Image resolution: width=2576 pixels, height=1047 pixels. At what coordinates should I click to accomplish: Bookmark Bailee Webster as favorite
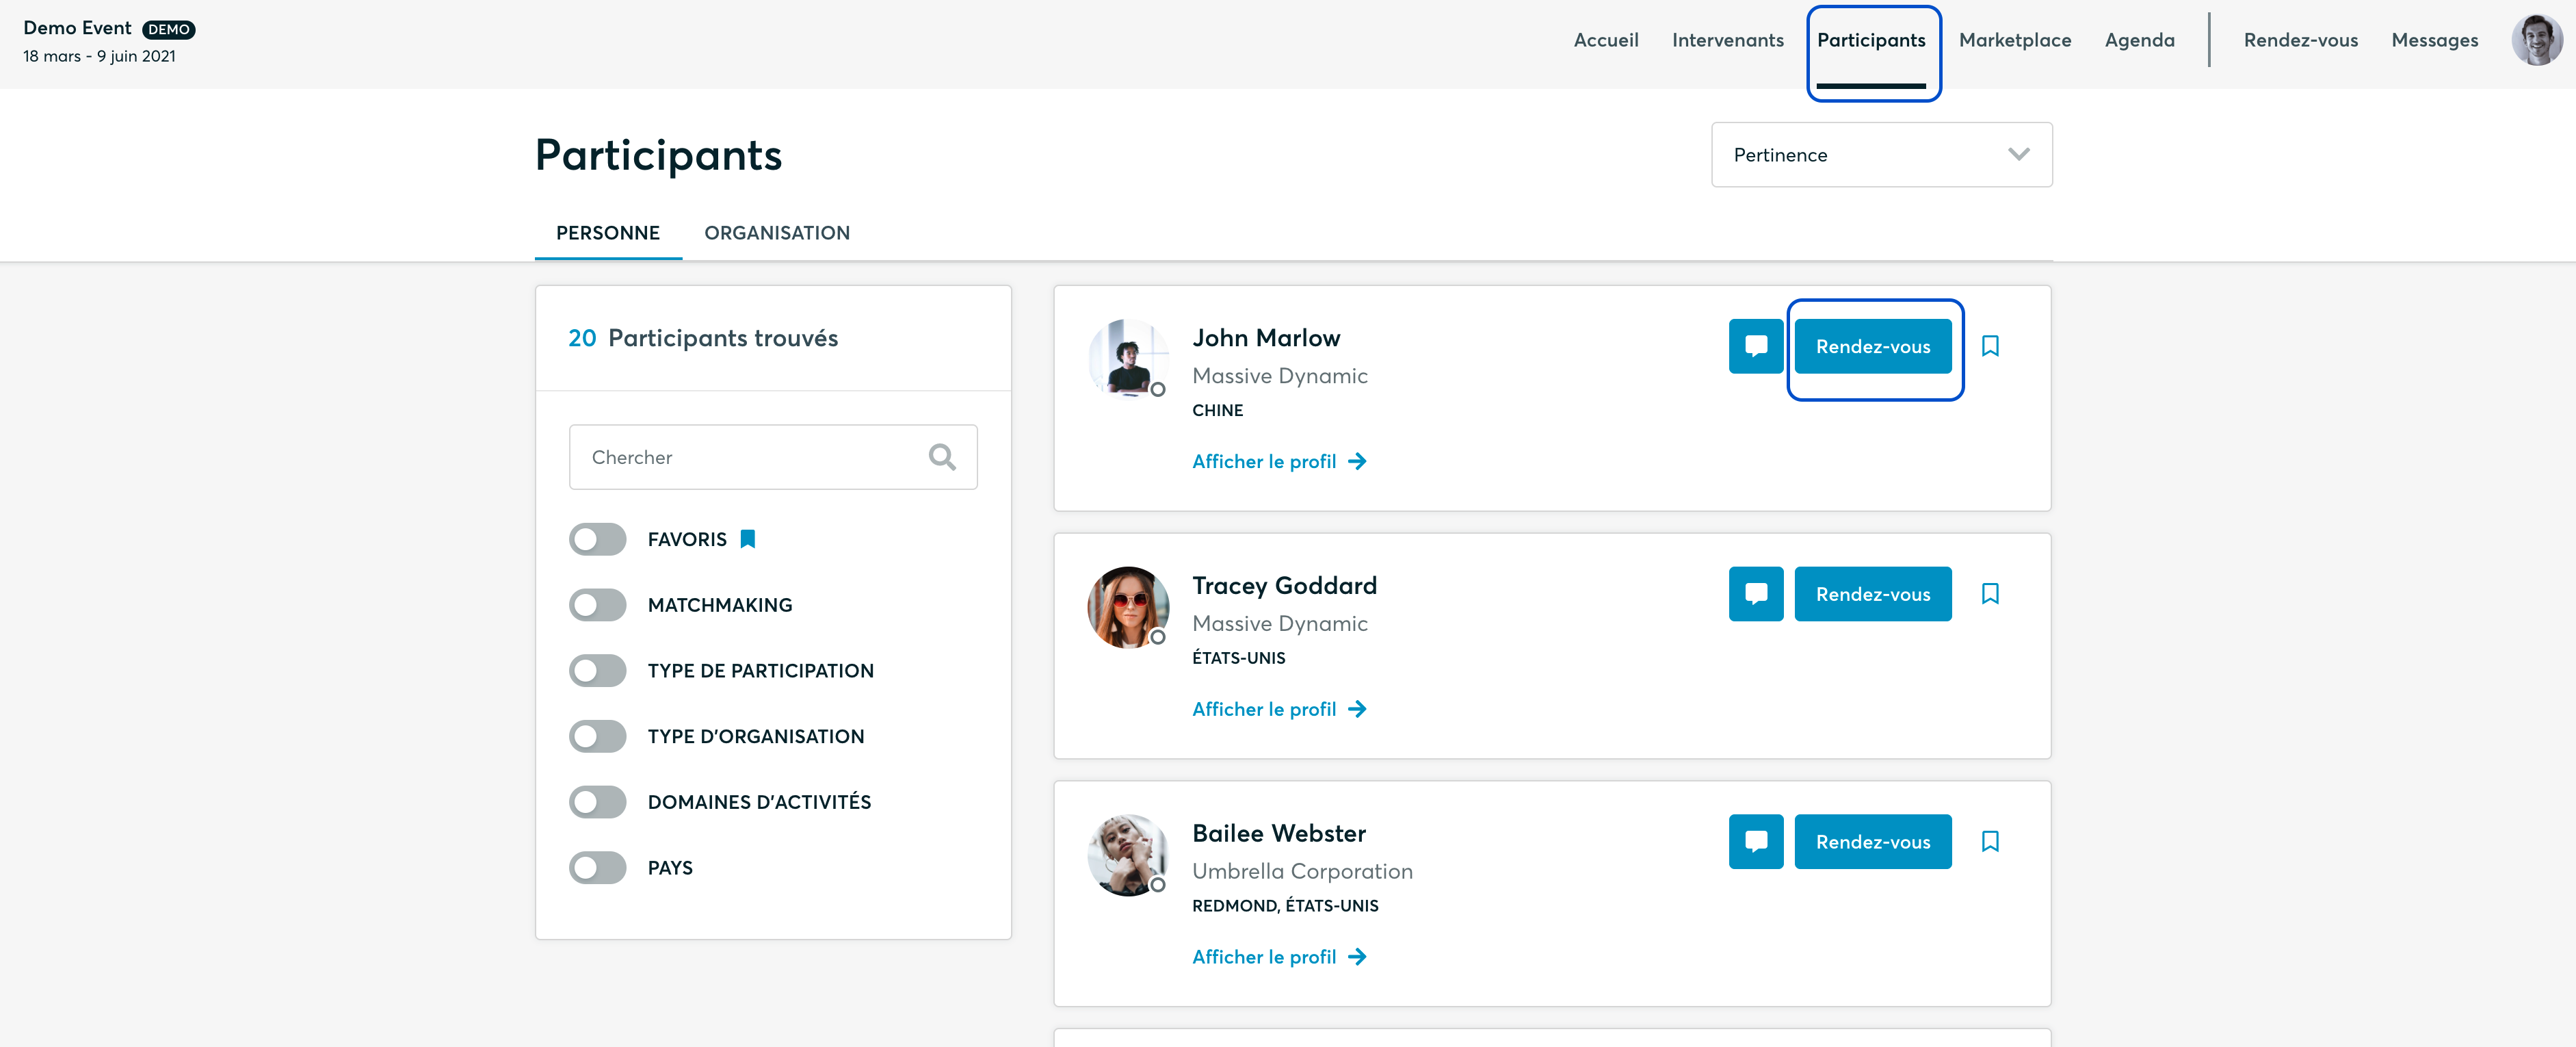coord(1990,842)
